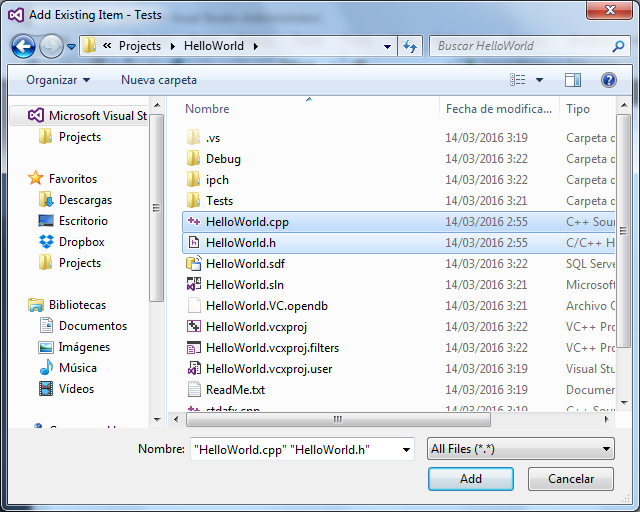The image size is (640, 512).
Task: Click the HelloWorld.vcxproj project icon
Action: [x=194, y=326]
